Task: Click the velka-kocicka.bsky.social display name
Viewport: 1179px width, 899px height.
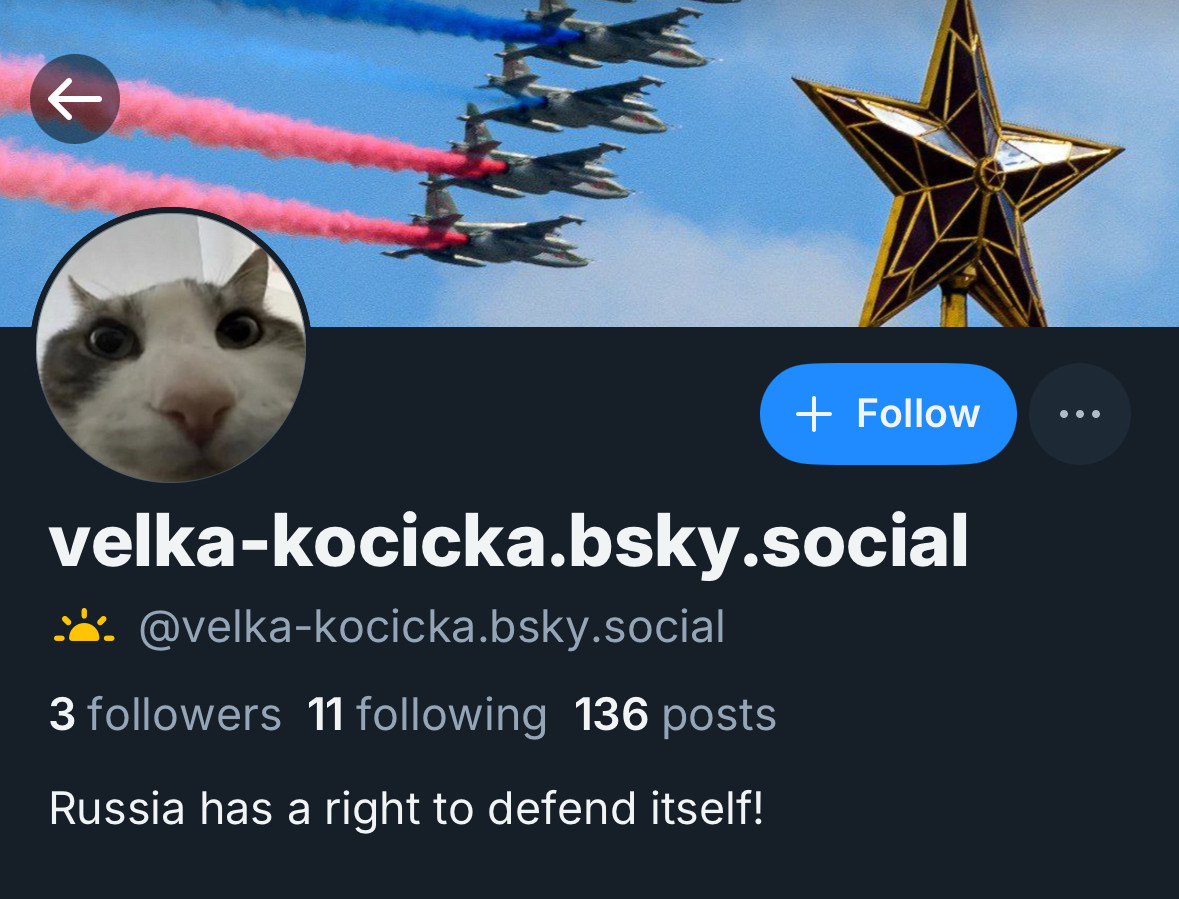Action: [508, 543]
